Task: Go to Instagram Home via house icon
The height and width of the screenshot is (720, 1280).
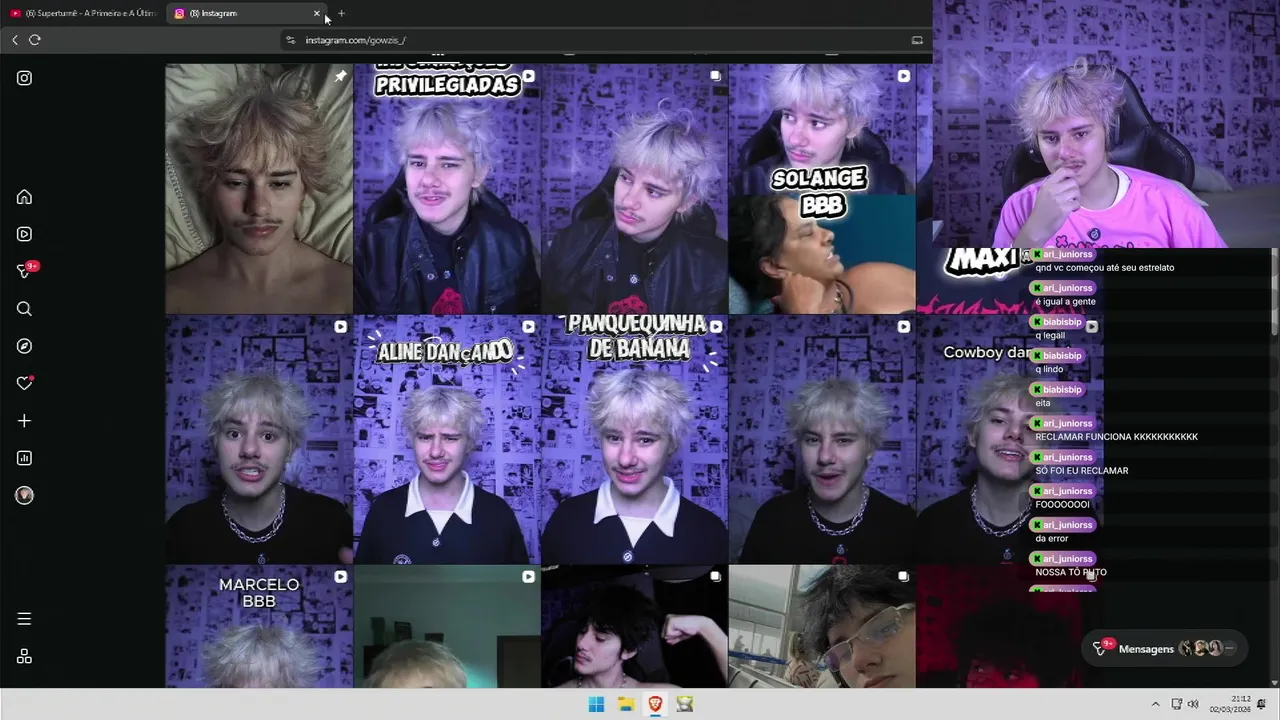Action: tap(24, 197)
